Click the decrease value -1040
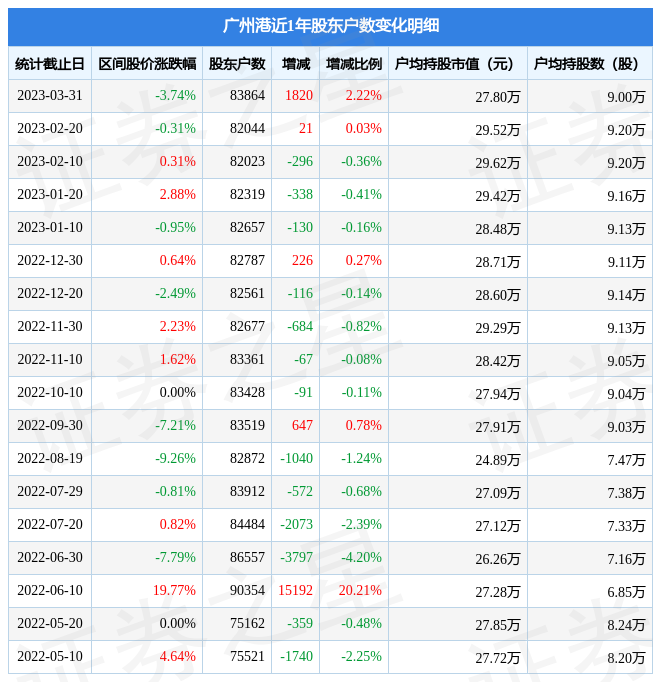The width and height of the screenshot is (653, 682). pos(297,458)
